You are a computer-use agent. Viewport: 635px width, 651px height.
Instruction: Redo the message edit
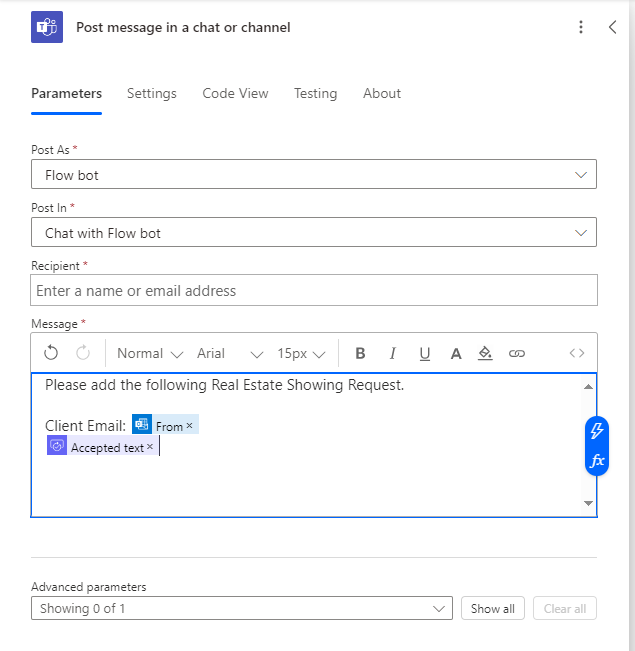[x=83, y=353]
